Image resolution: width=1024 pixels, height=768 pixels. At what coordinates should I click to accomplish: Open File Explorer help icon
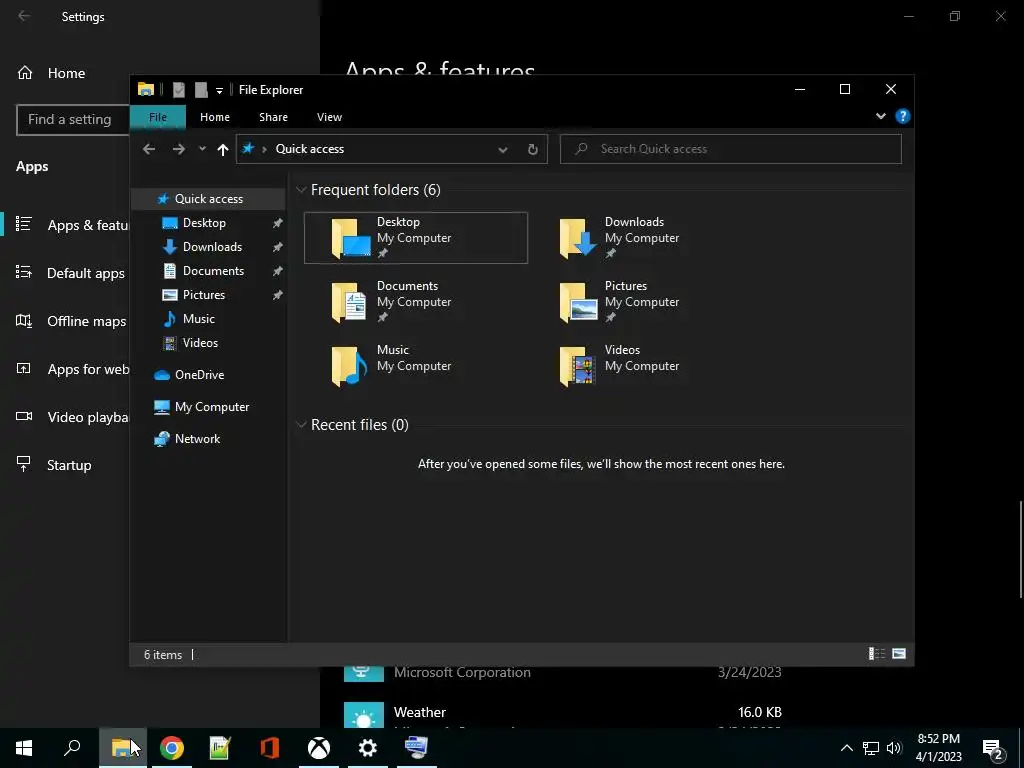903,116
